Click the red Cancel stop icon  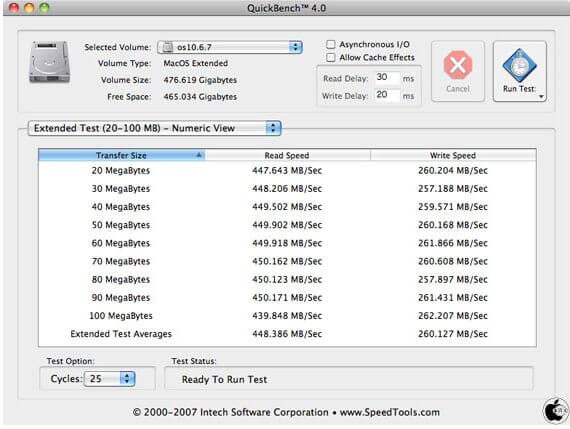(458, 65)
